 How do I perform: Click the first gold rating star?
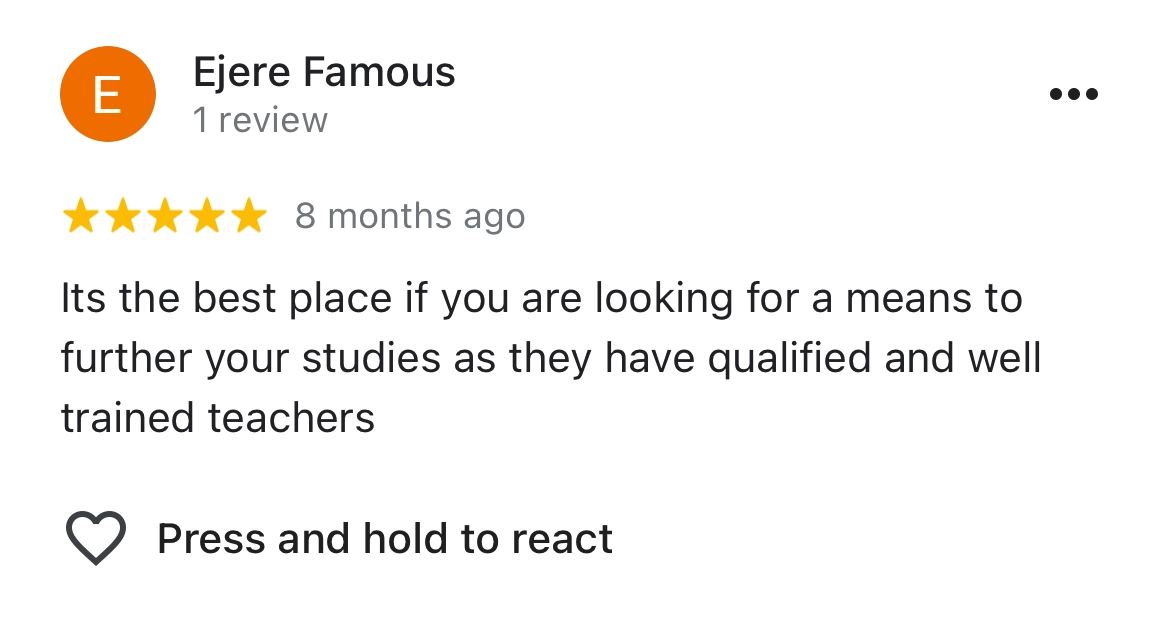[80, 216]
